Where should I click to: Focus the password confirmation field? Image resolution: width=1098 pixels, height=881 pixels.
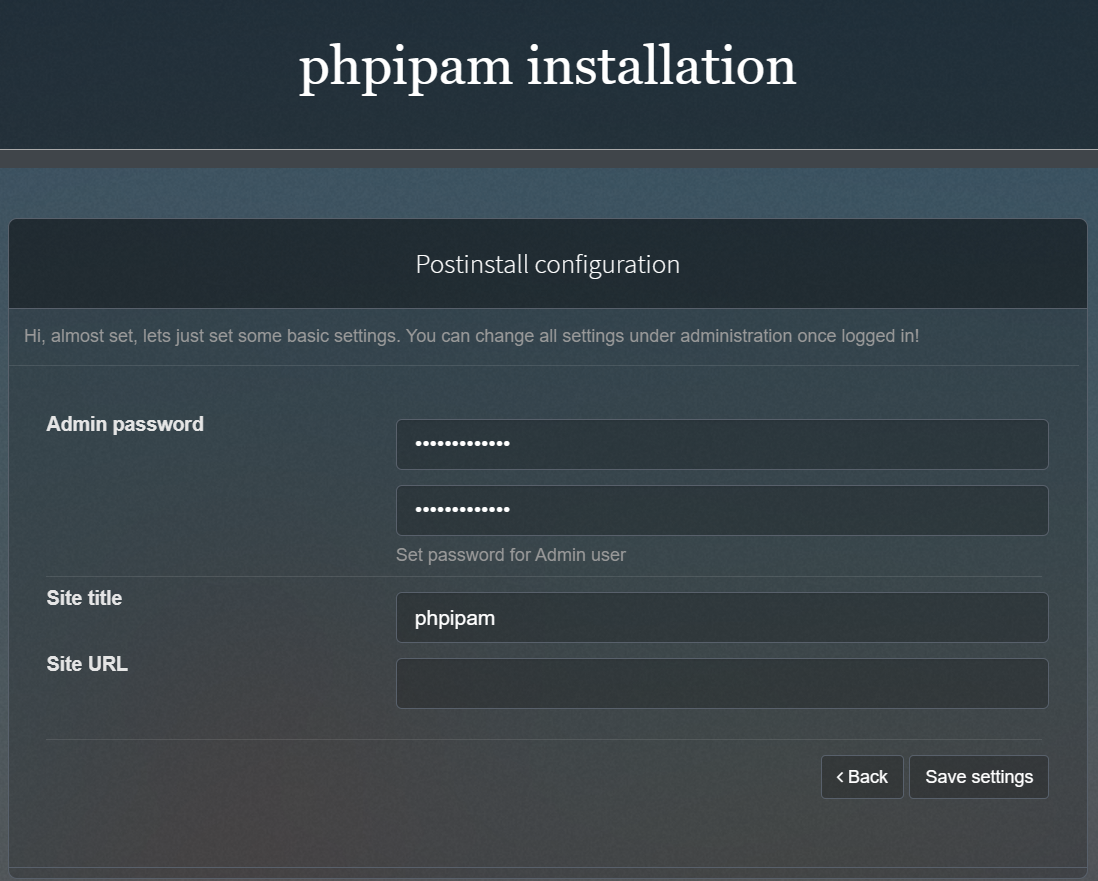click(x=721, y=510)
